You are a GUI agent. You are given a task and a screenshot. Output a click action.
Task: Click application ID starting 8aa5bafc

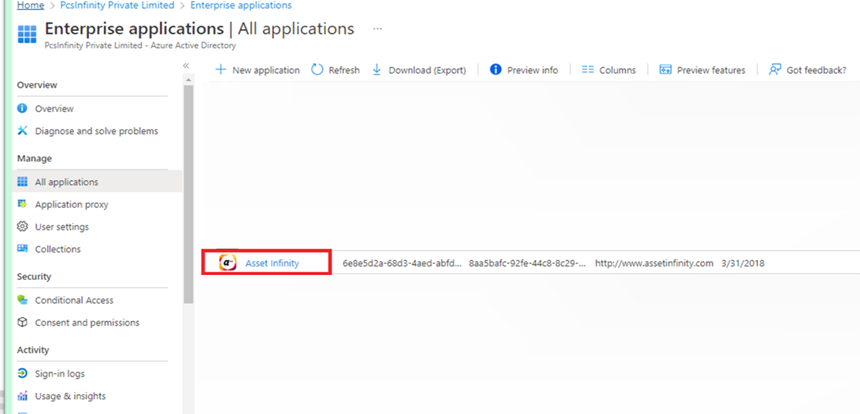tap(528, 263)
